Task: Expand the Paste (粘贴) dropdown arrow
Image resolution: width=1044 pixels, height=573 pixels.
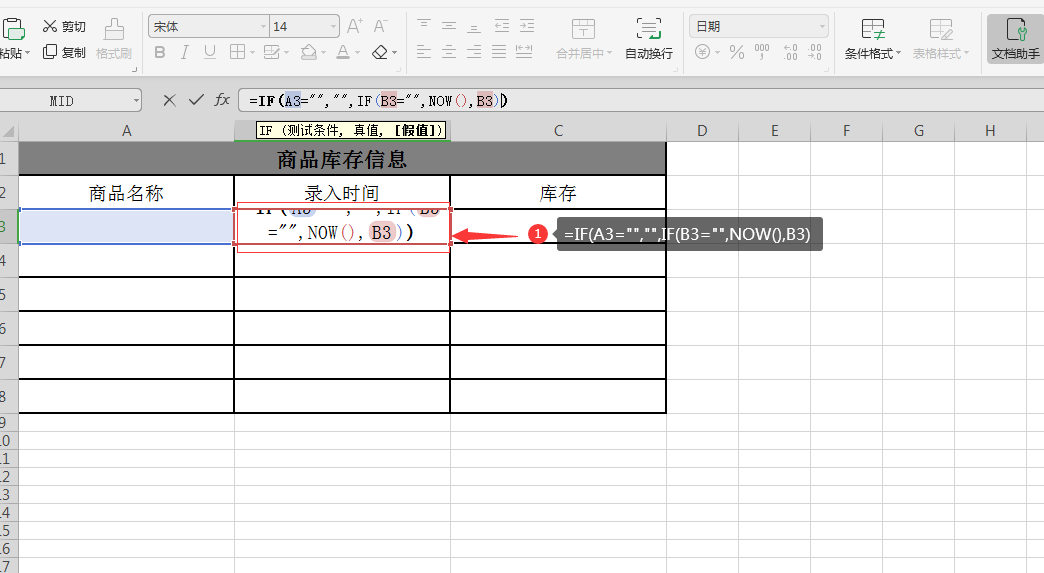Action: [27, 53]
